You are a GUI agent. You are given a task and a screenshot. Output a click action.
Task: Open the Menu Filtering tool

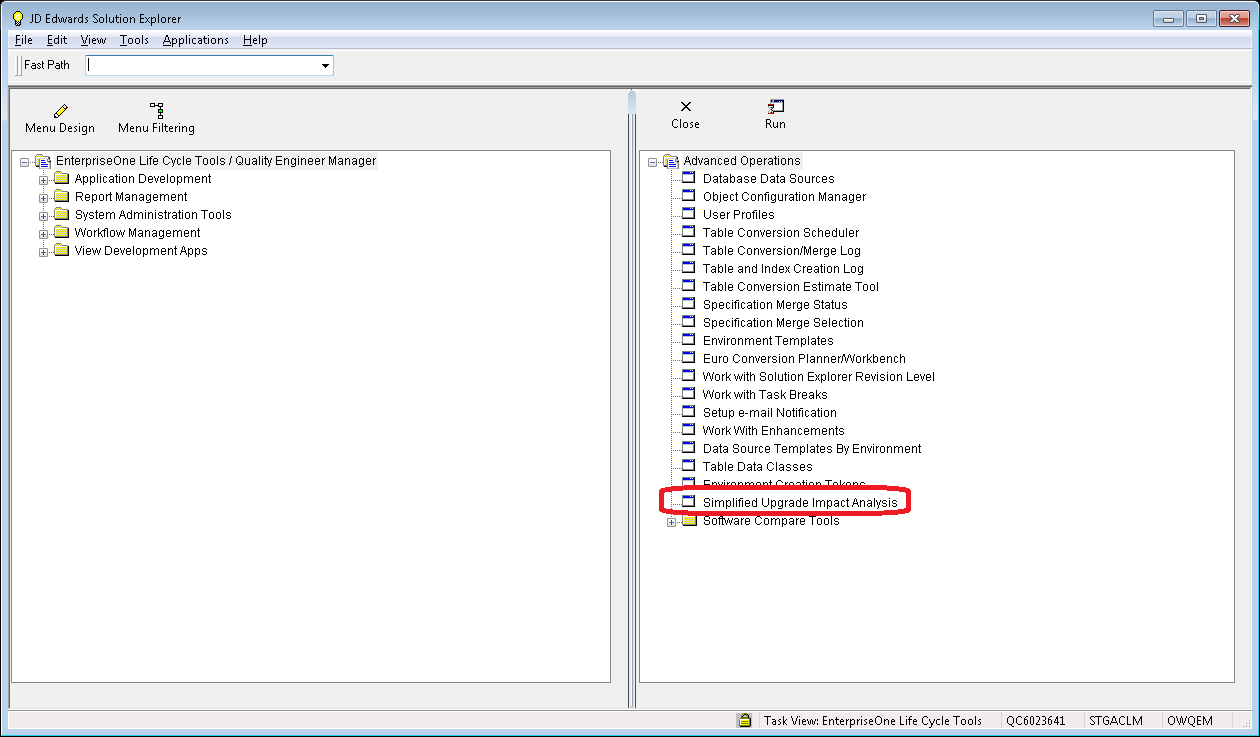156,118
